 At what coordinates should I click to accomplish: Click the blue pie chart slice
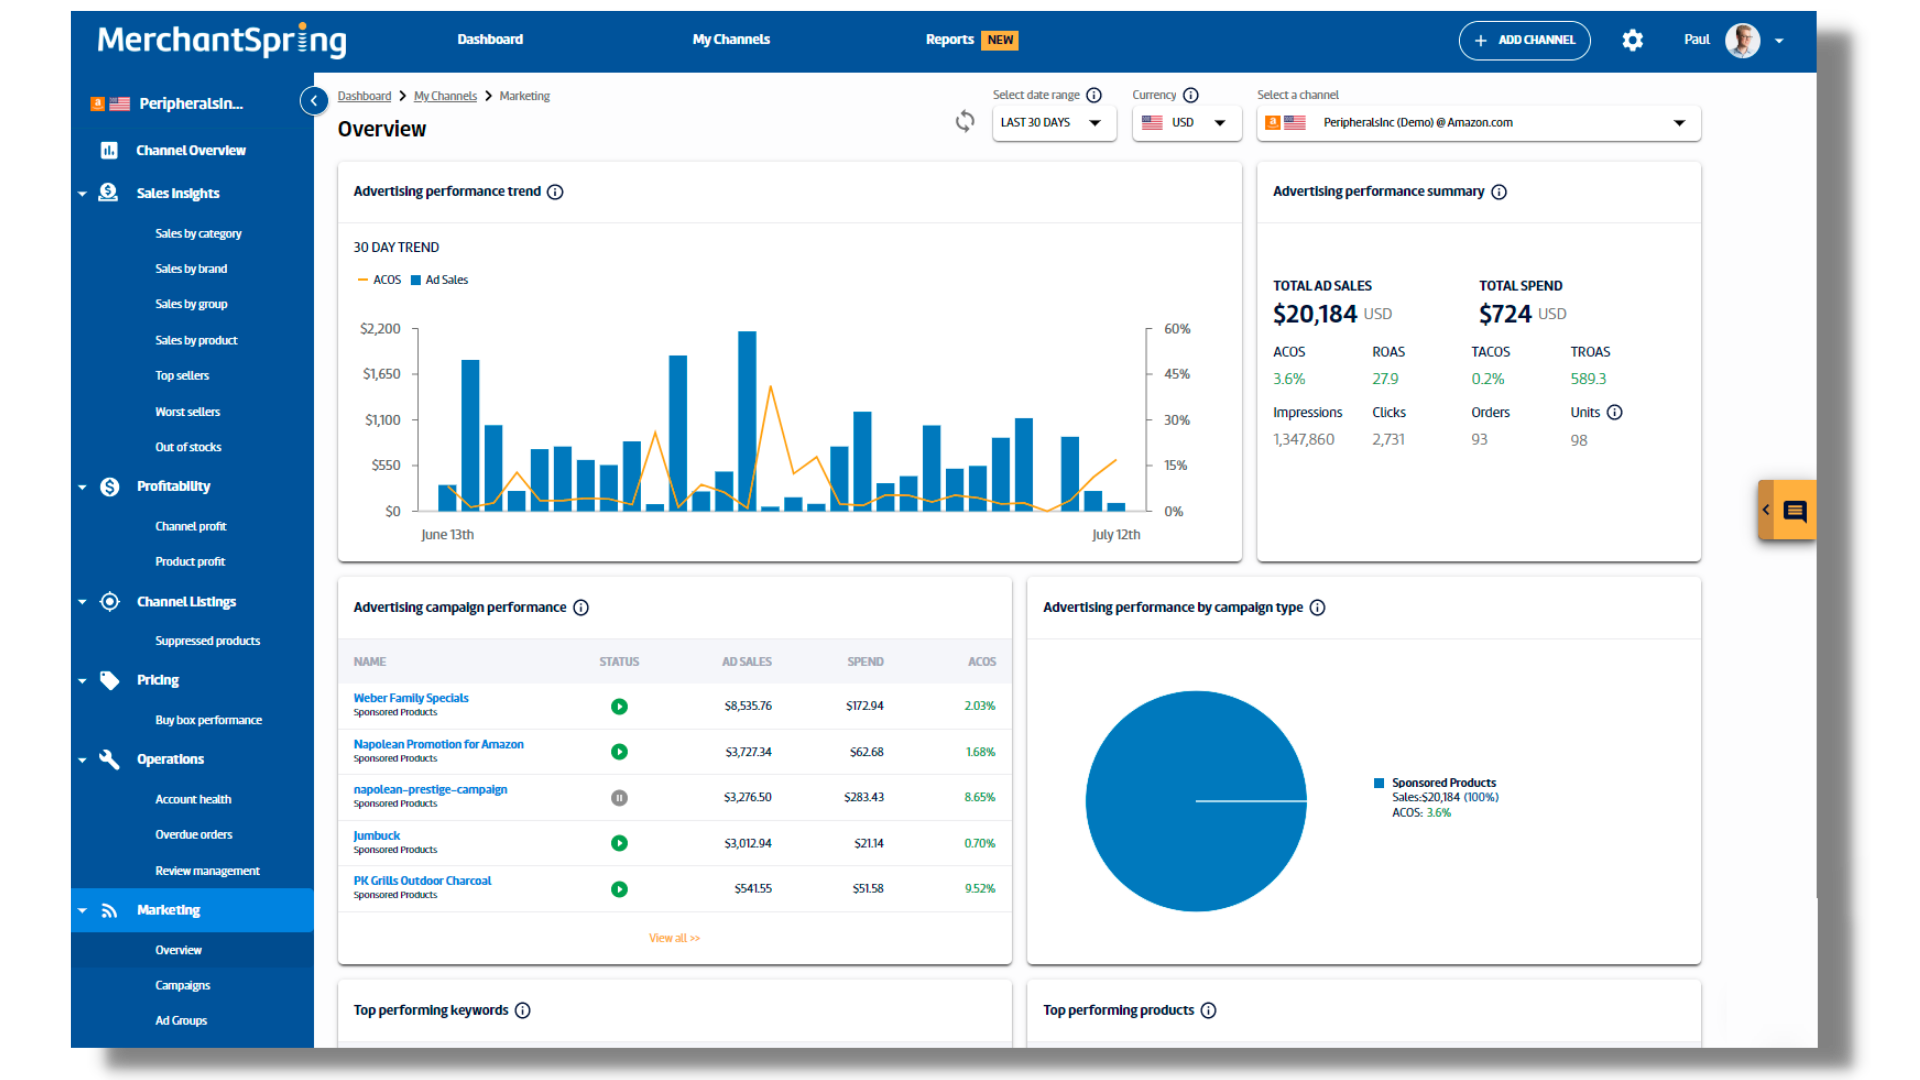pyautogui.click(x=1196, y=801)
